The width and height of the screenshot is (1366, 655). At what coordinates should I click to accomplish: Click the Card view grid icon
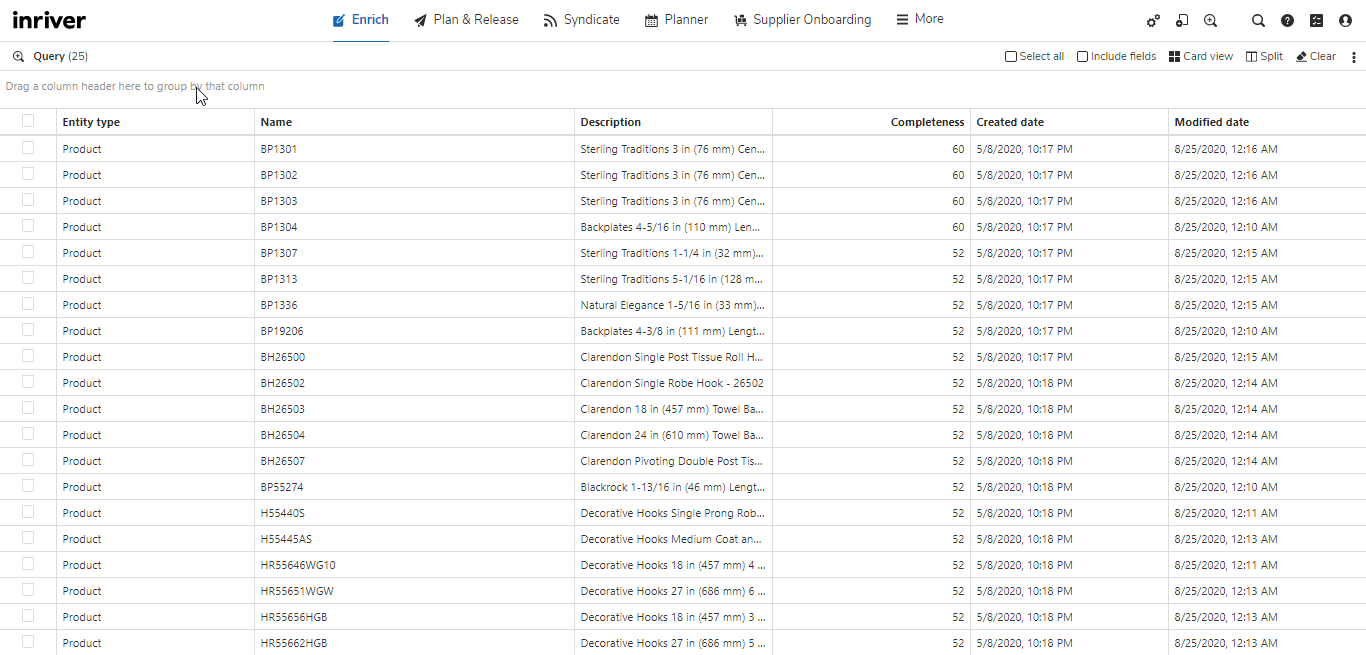[x=1174, y=57]
